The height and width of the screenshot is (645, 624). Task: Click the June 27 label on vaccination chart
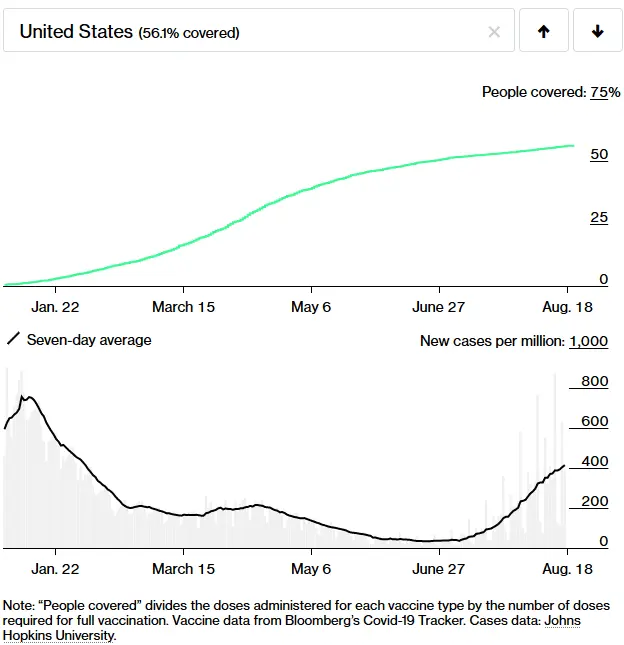[x=440, y=306]
